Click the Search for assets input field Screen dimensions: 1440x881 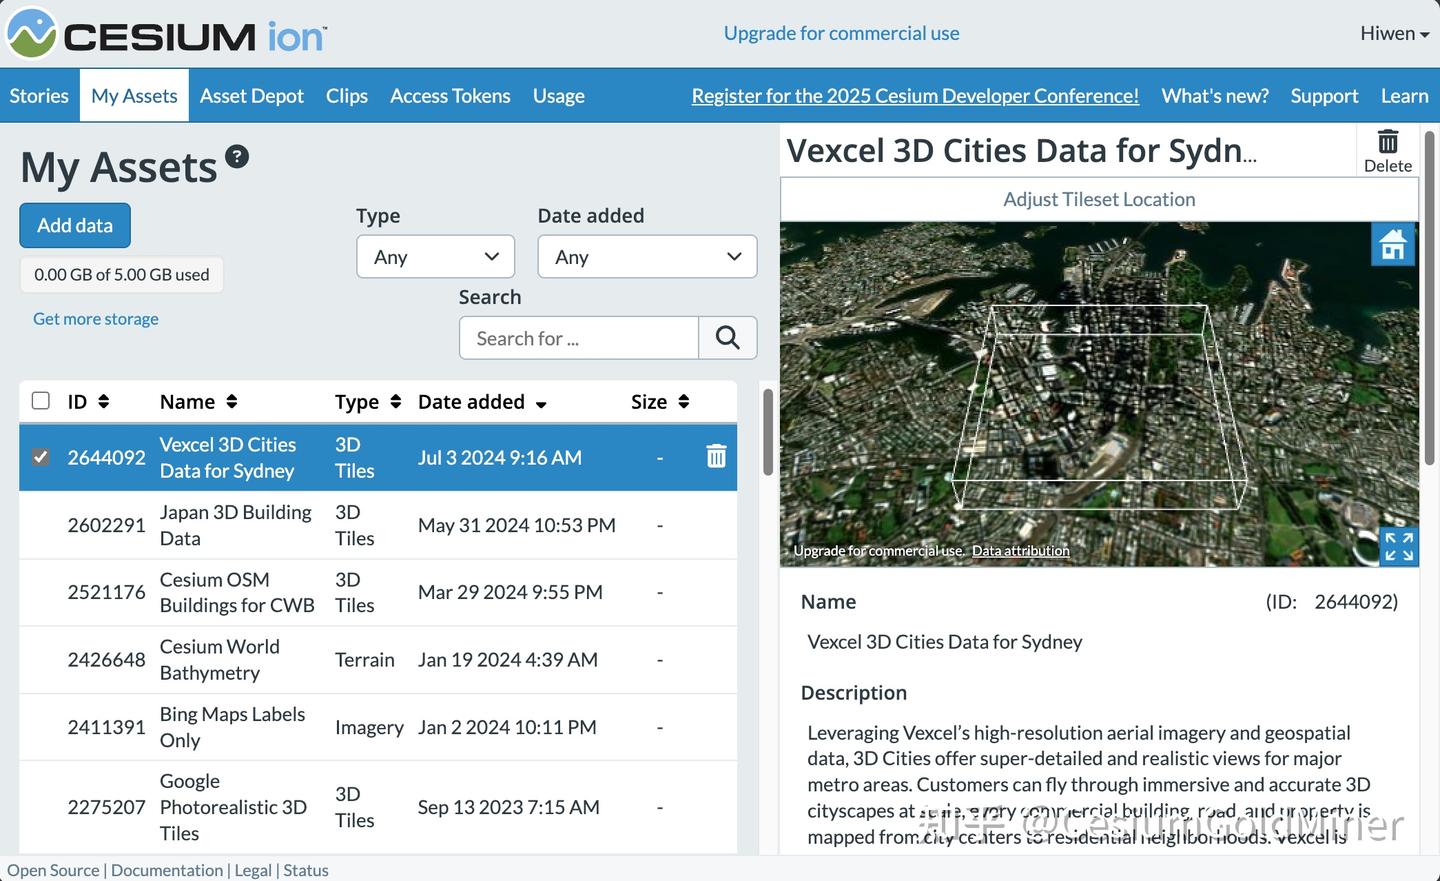[x=579, y=338]
